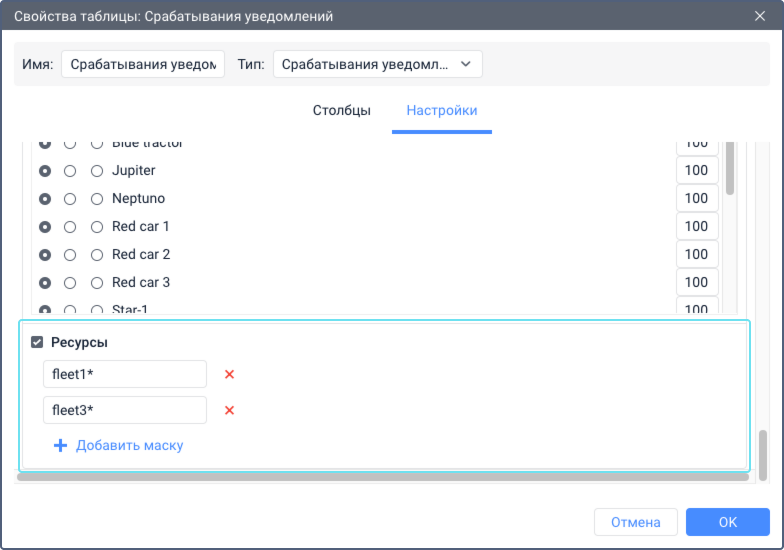Screen dimensions: 784x550
Task: Click the Отмена button
Action: (x=636, y=522)
